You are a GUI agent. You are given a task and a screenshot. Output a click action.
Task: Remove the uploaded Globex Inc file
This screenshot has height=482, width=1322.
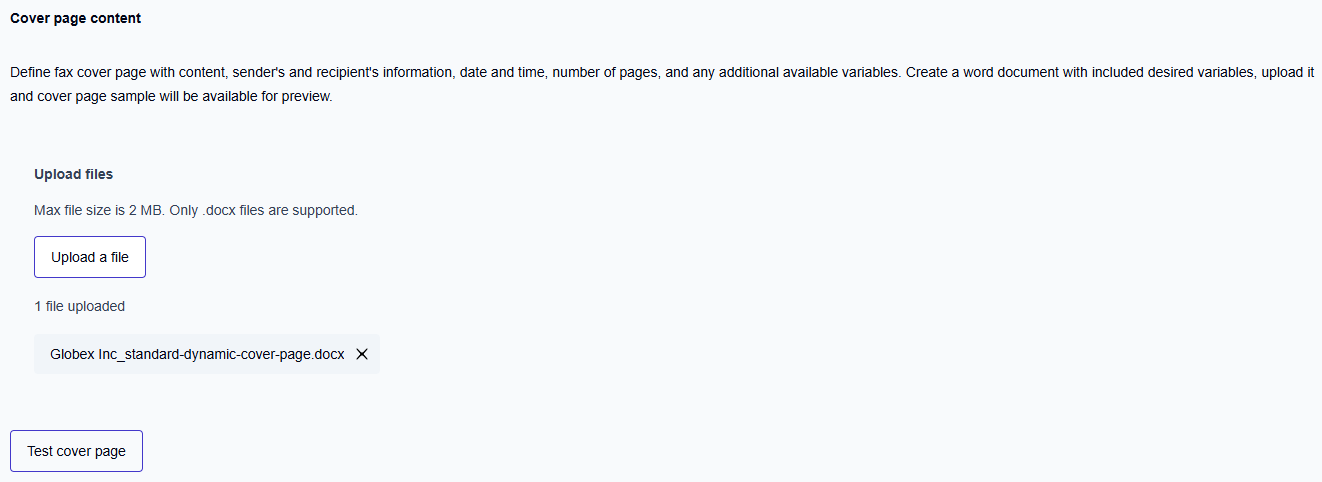[x=362, y=354]
